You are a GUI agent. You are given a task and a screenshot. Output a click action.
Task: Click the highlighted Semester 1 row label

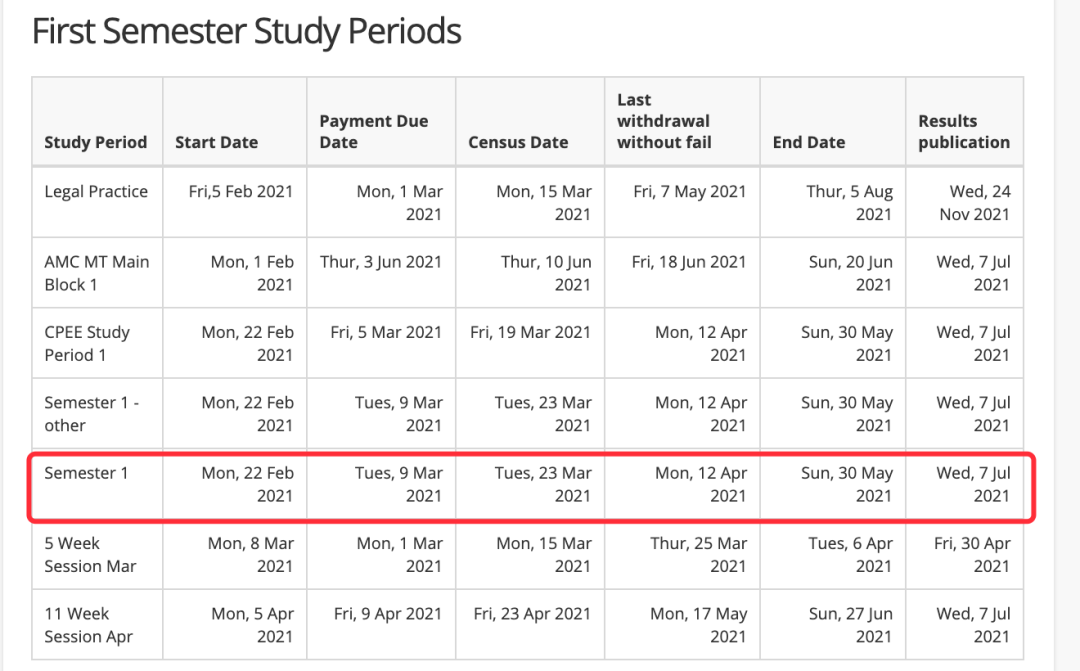(86, 473)
